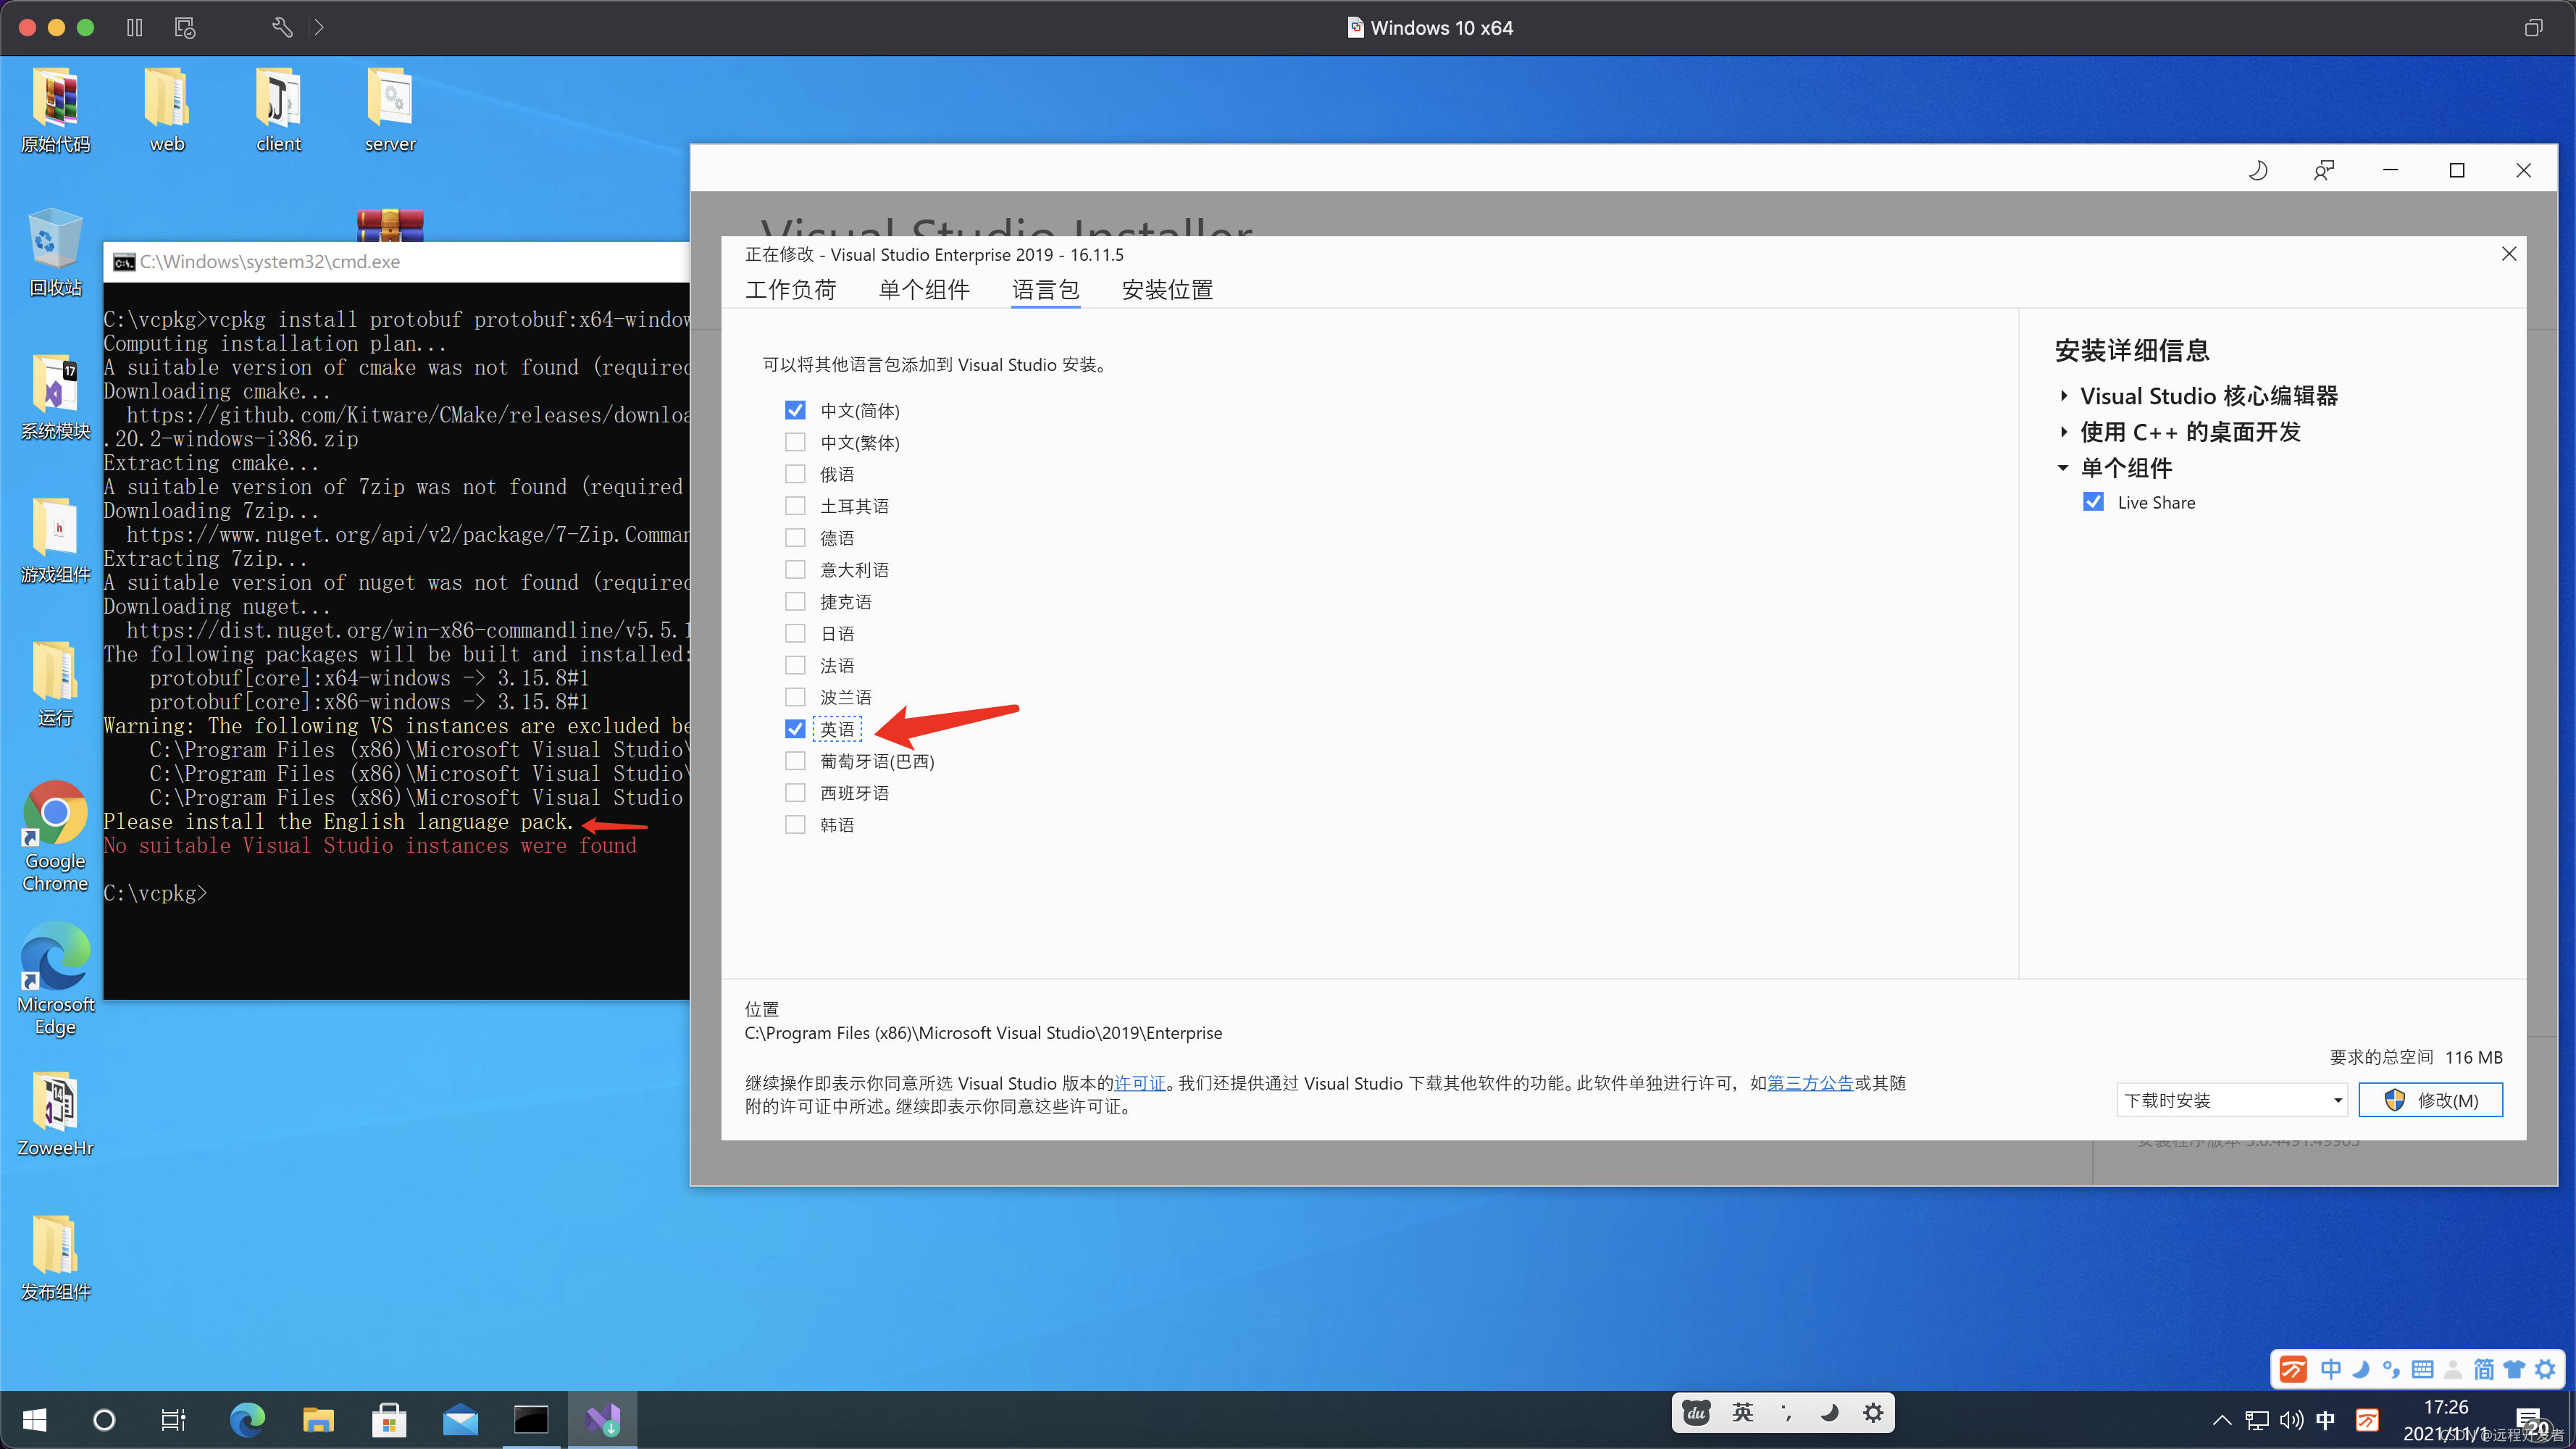Open the 发布组件 desktop folder
Image resolution: width=2576 pixels, height=1449 pixels.
[x=56, y=1258]
